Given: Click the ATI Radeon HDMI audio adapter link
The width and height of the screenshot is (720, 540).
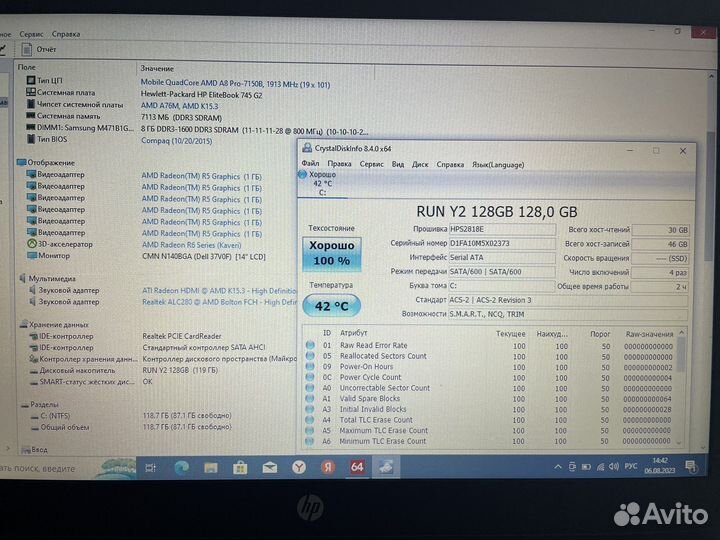Looking at the screenshot, I should click(x=219, y=290).
